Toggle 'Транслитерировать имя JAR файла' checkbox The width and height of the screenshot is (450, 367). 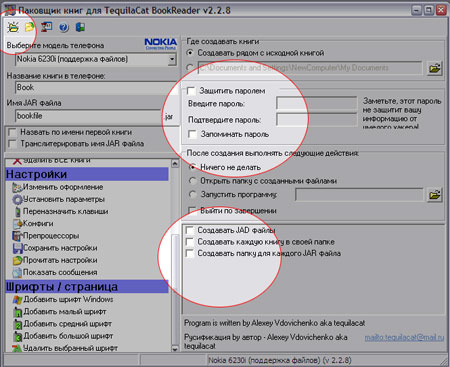pyautogui.click(x=12, y=144)
